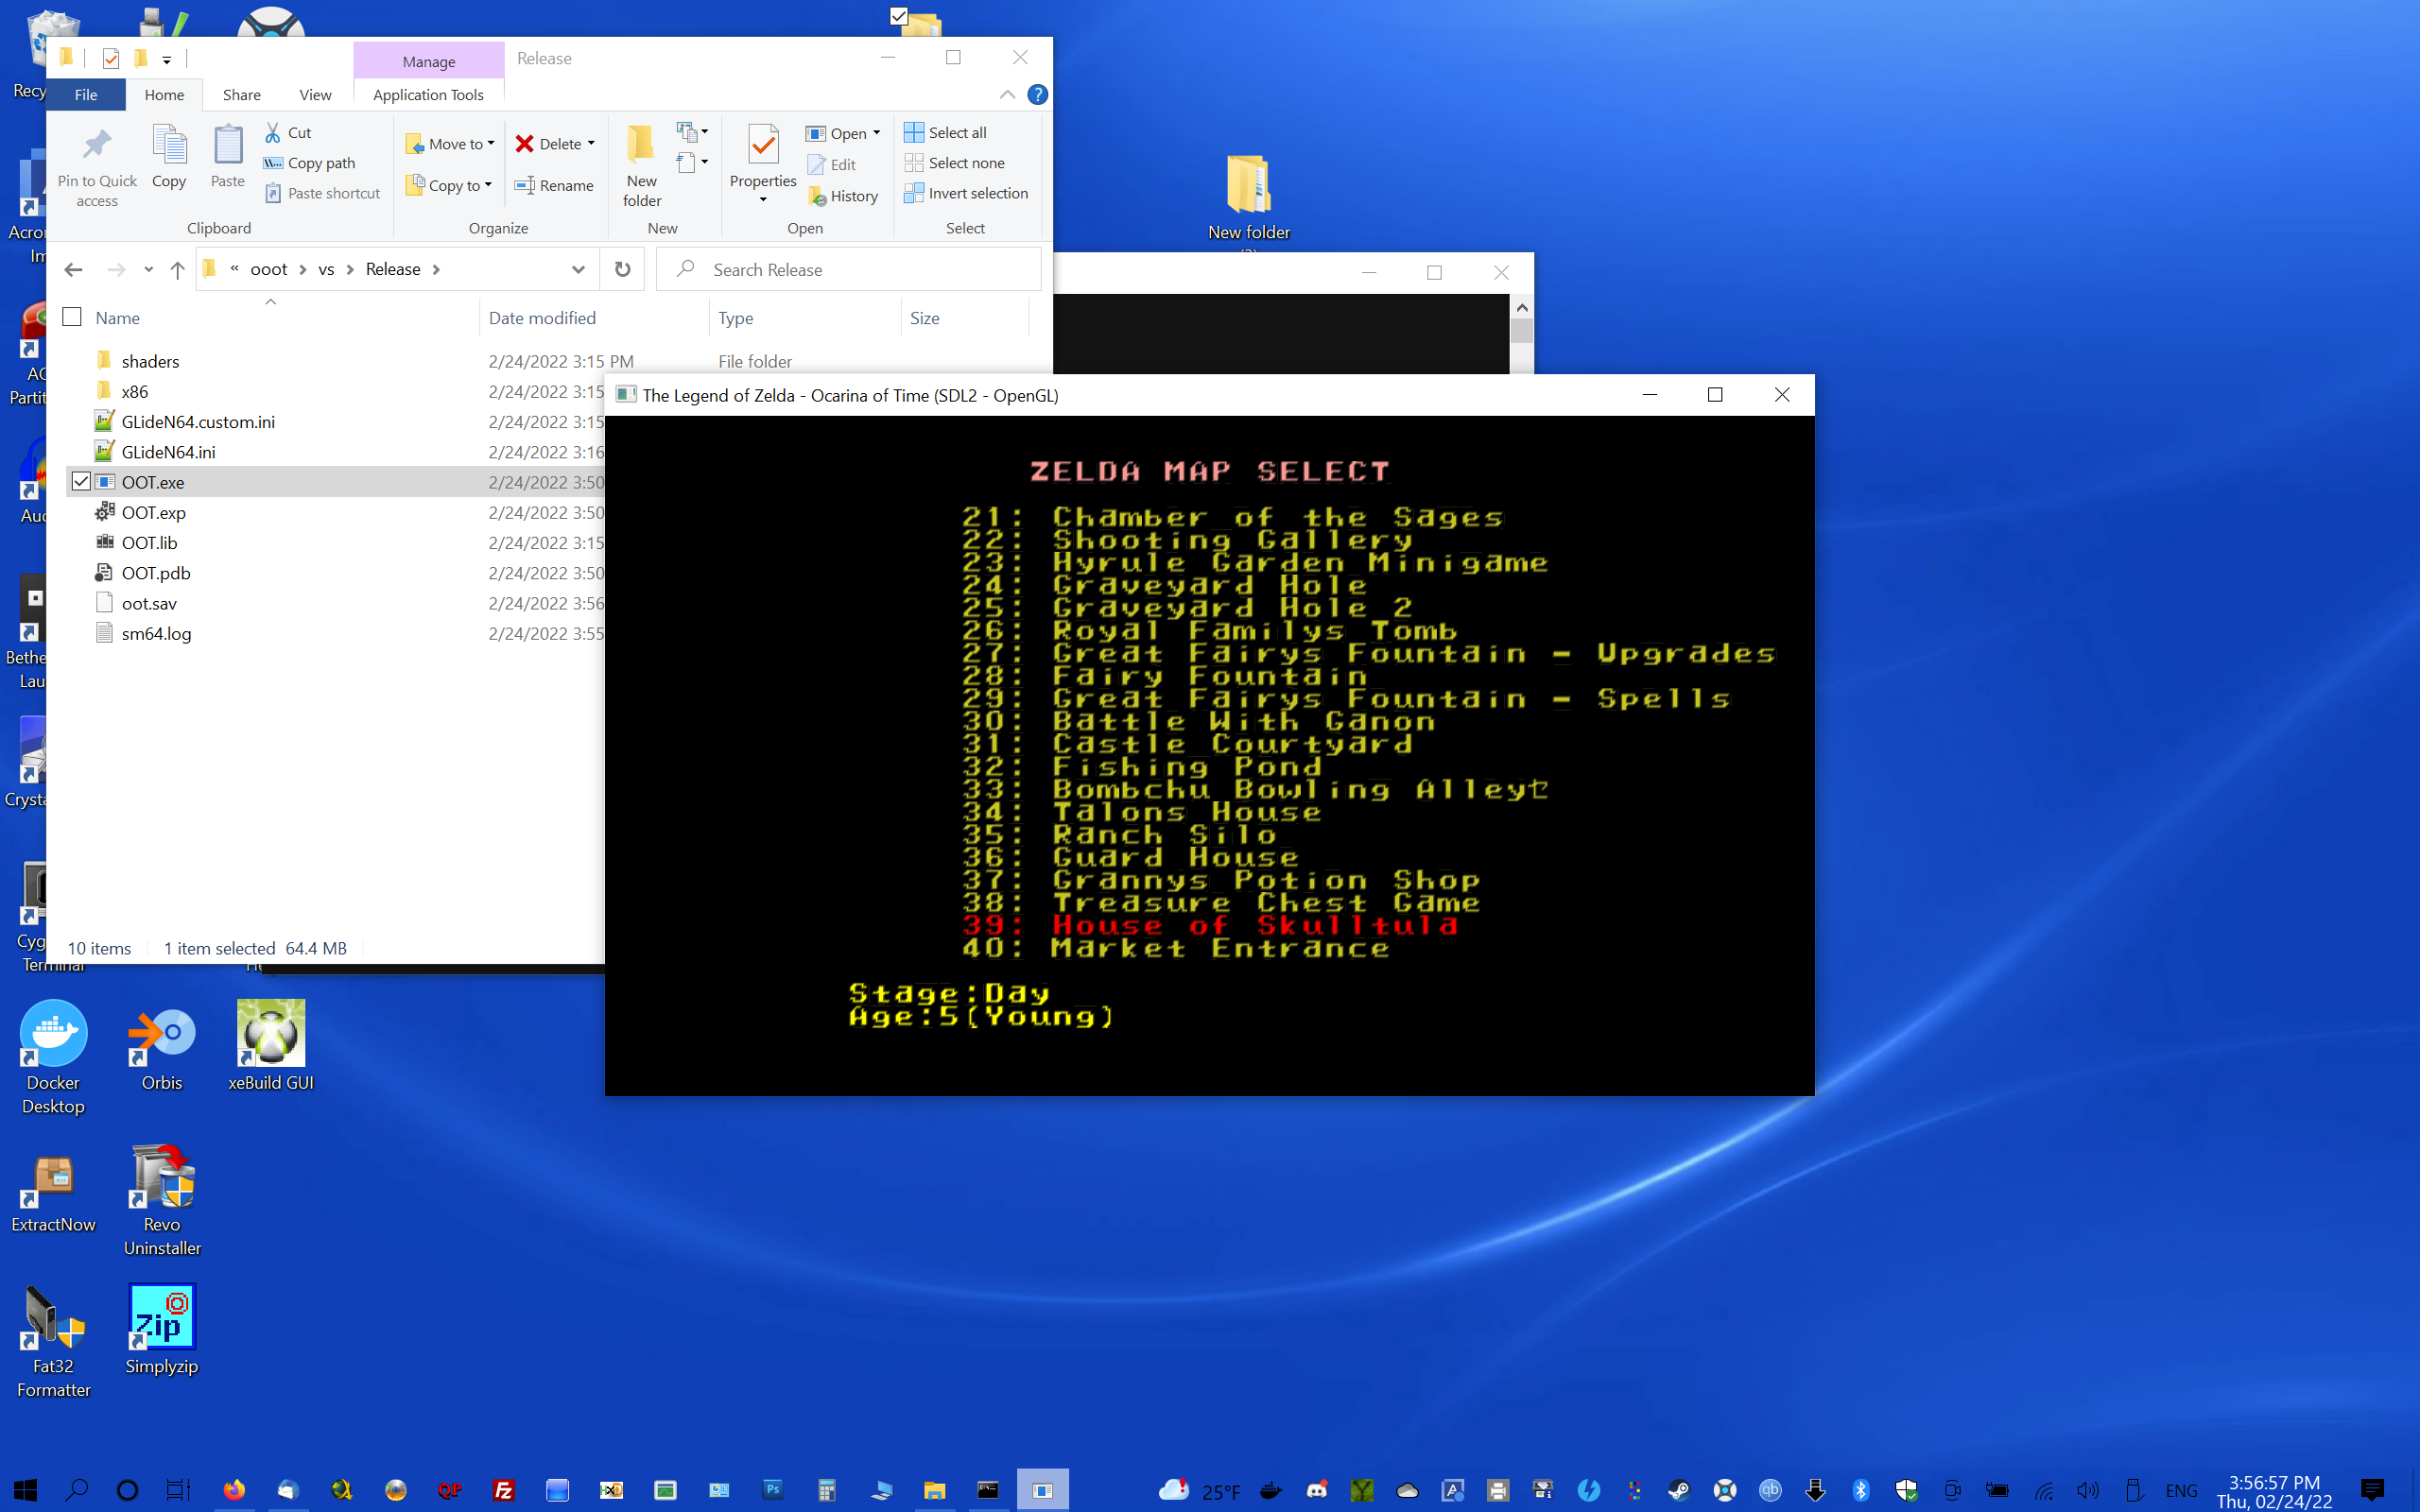The width and height of the screenshot is (2420, 1512).
Task: Cut the selected file with the scissors
Action: click(288, 132)
